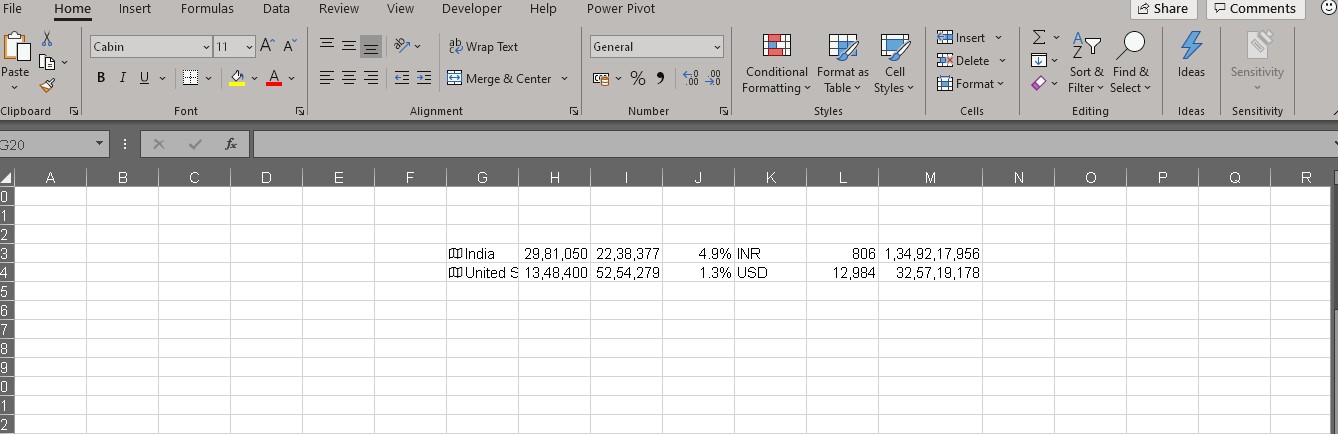The width and height of the screenshot is (1338, 434).
Task: Switch to the Insert tab
Action: (x=135, y=8)
